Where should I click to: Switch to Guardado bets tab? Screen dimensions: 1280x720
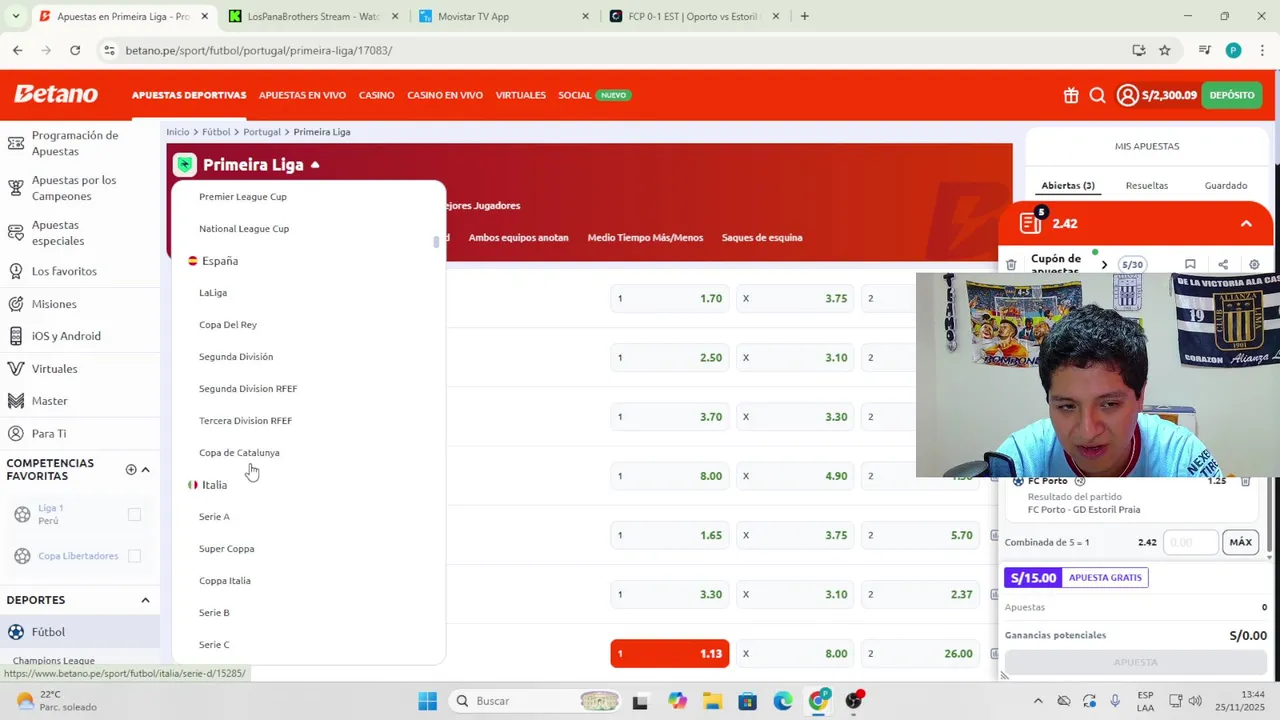1226,185
